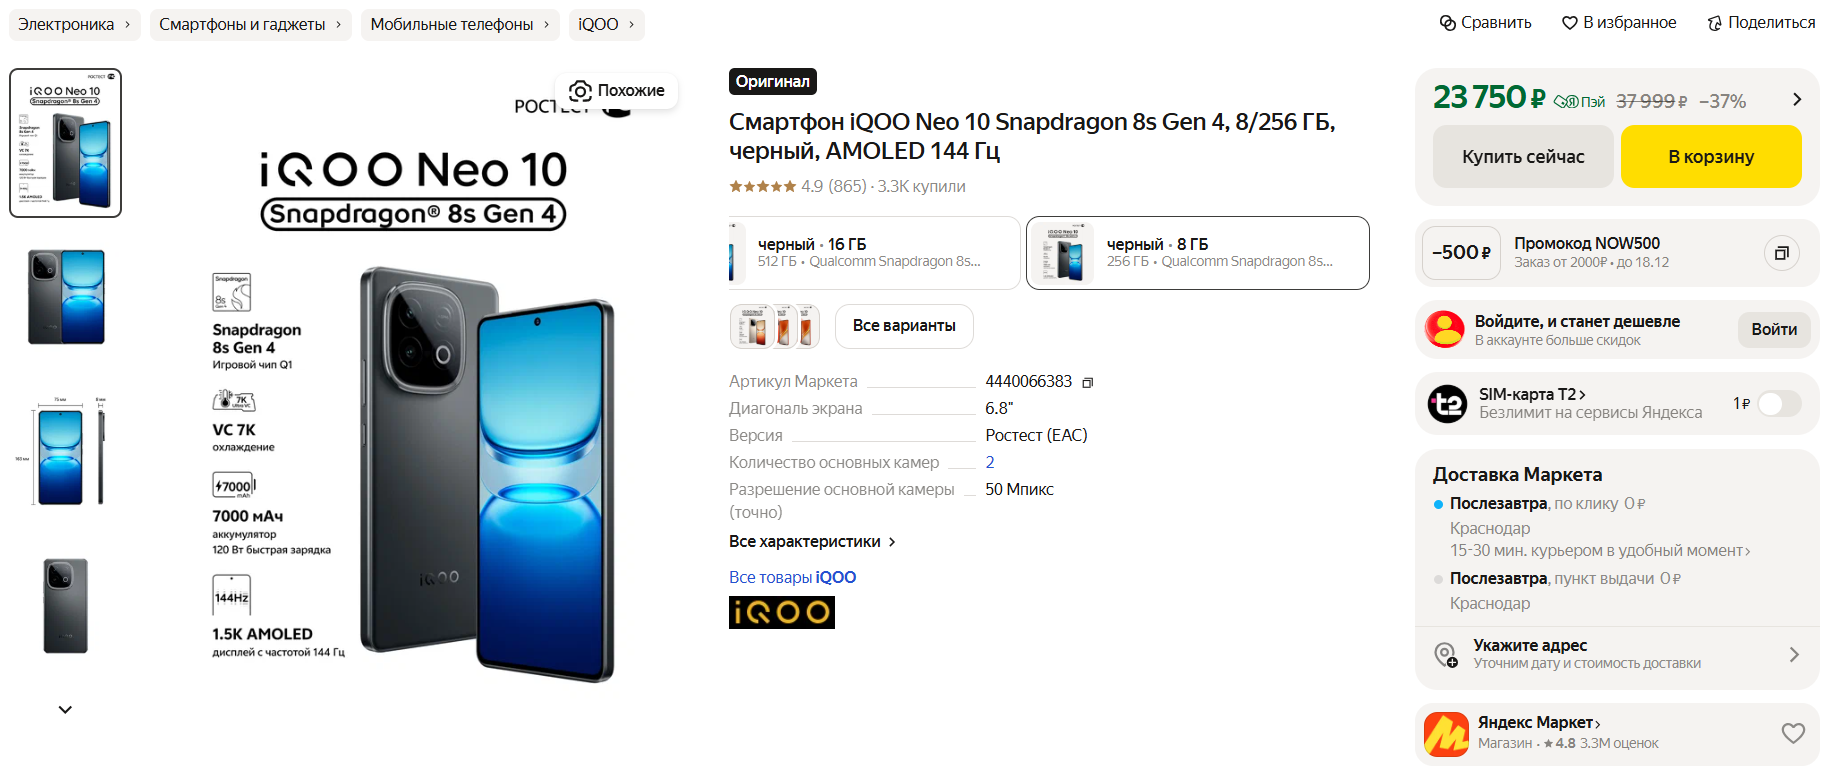The image size is (1829, 775).
Task: Select черный 8 ГБ variant option
Action: 1197,253
